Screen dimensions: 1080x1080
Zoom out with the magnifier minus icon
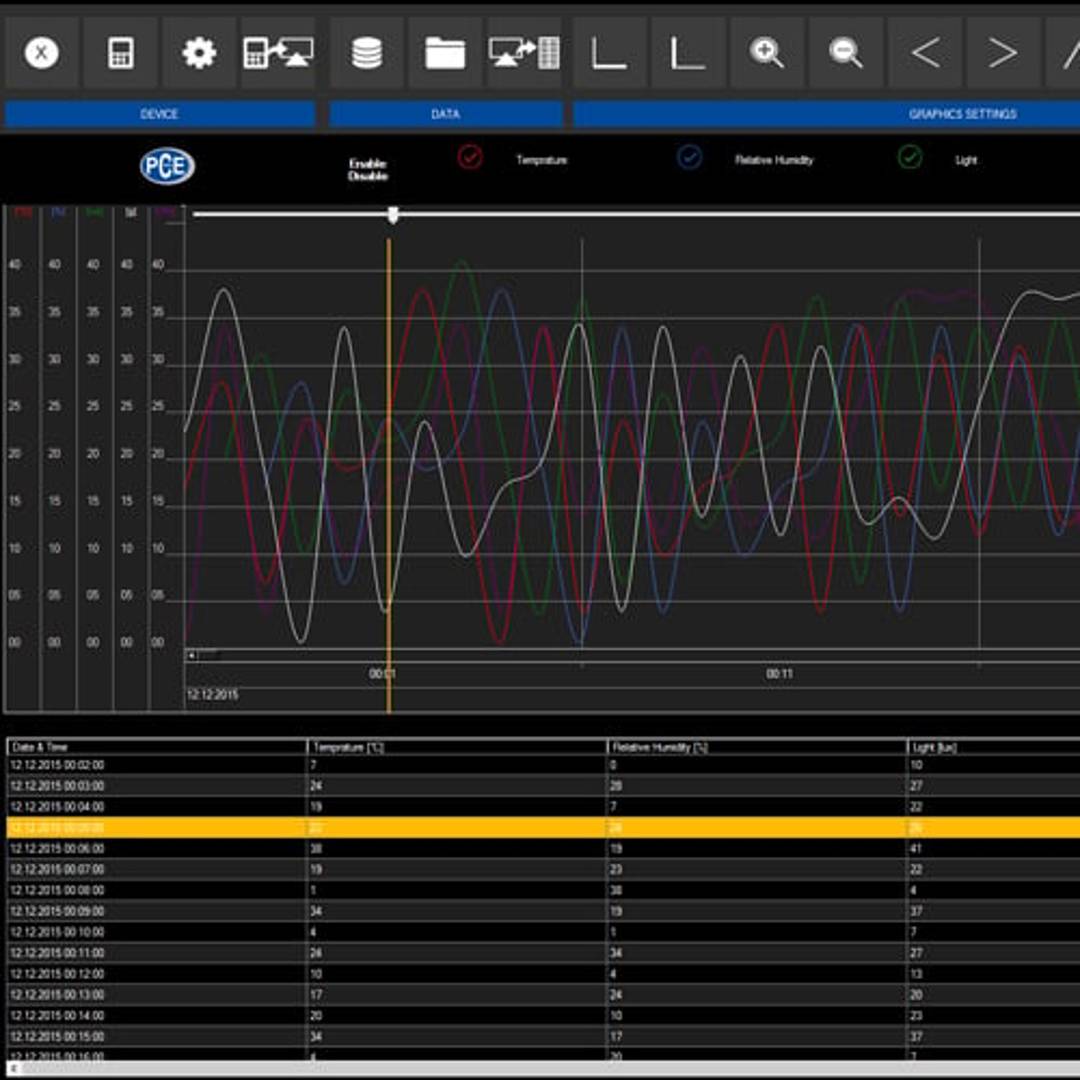pyautogui.click(x=846, y=53)
